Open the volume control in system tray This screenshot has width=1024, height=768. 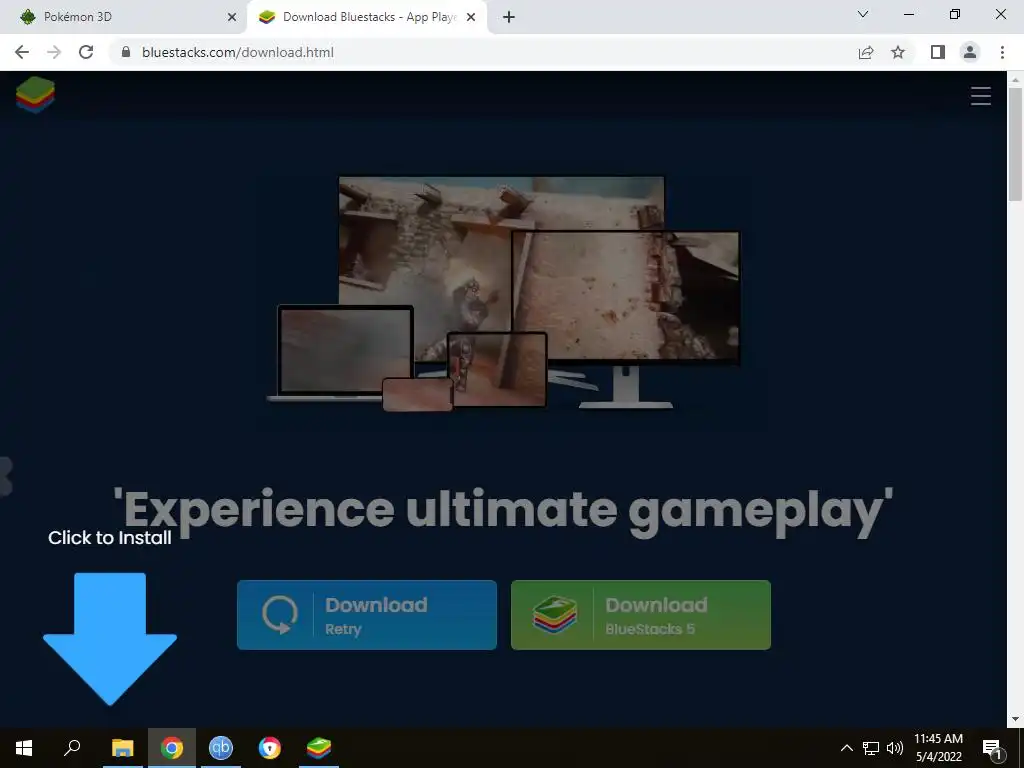[895, 748]
